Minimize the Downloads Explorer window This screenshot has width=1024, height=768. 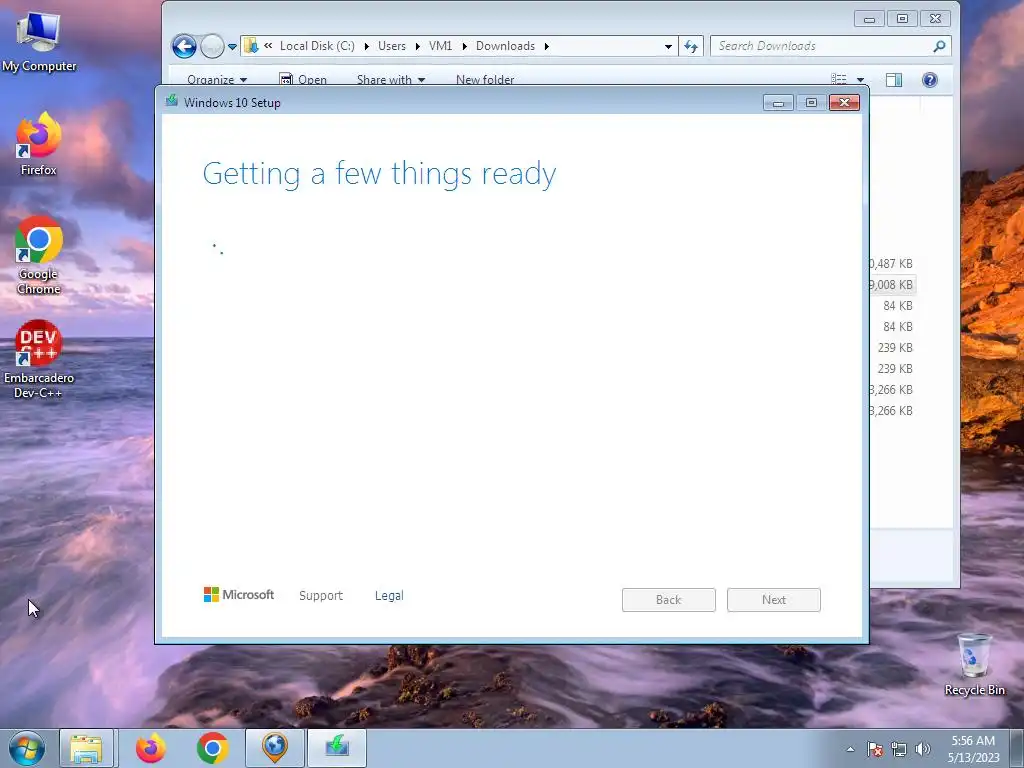click(869, 19)
